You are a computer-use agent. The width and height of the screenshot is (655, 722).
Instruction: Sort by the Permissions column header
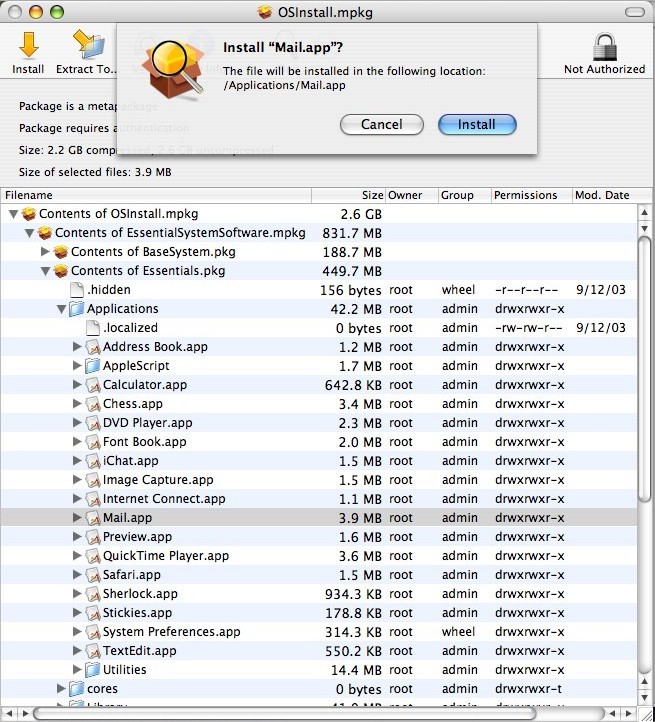click(532, 195)
